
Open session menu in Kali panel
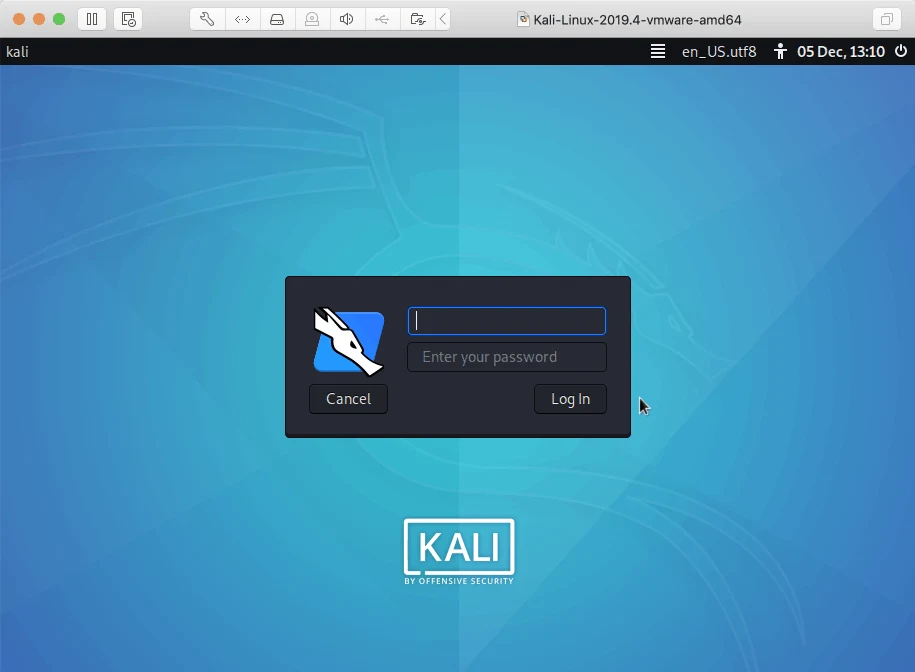pos(658,51)
